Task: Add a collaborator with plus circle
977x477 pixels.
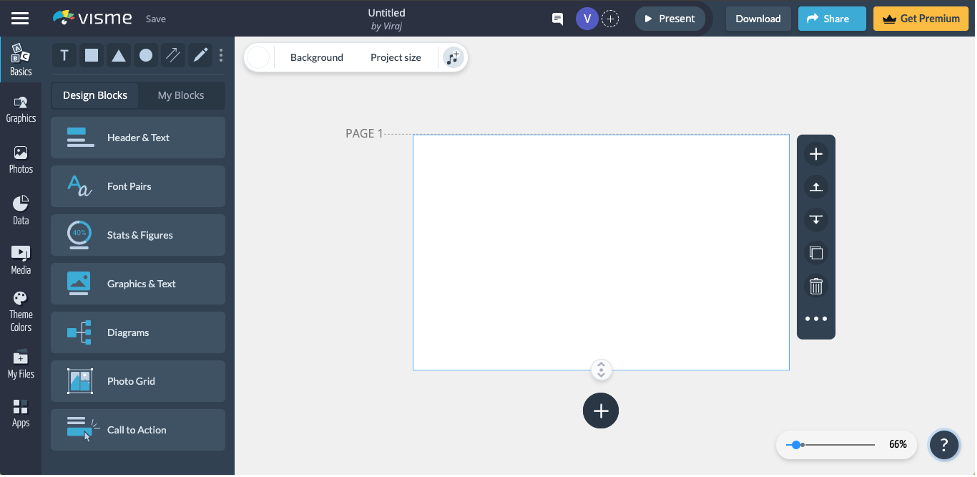Action: (x=610, y=19)
